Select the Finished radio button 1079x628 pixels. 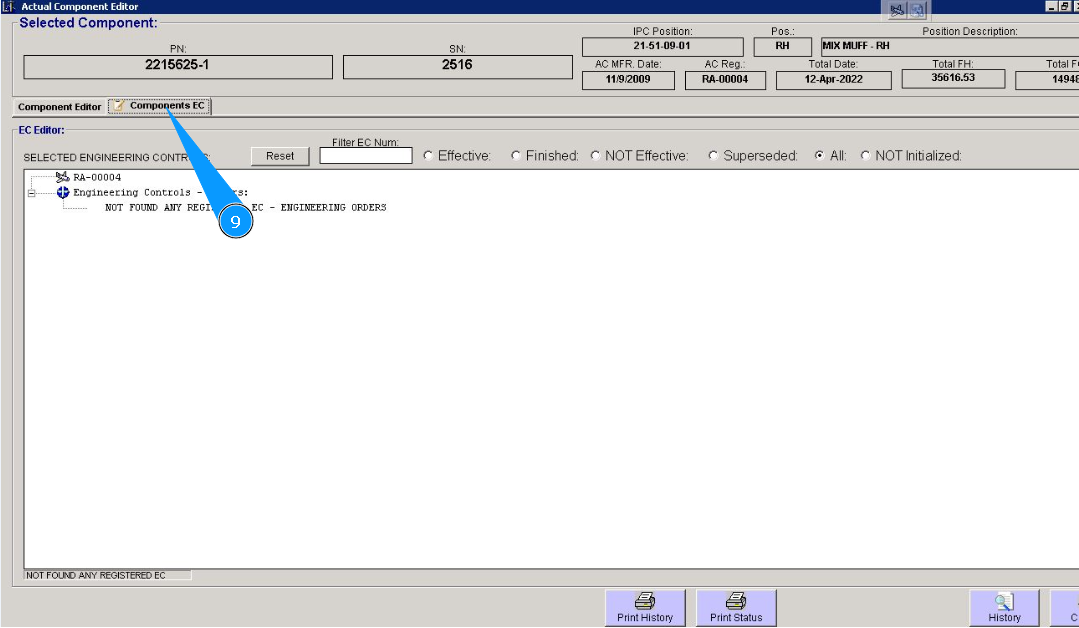coord(515,155)
